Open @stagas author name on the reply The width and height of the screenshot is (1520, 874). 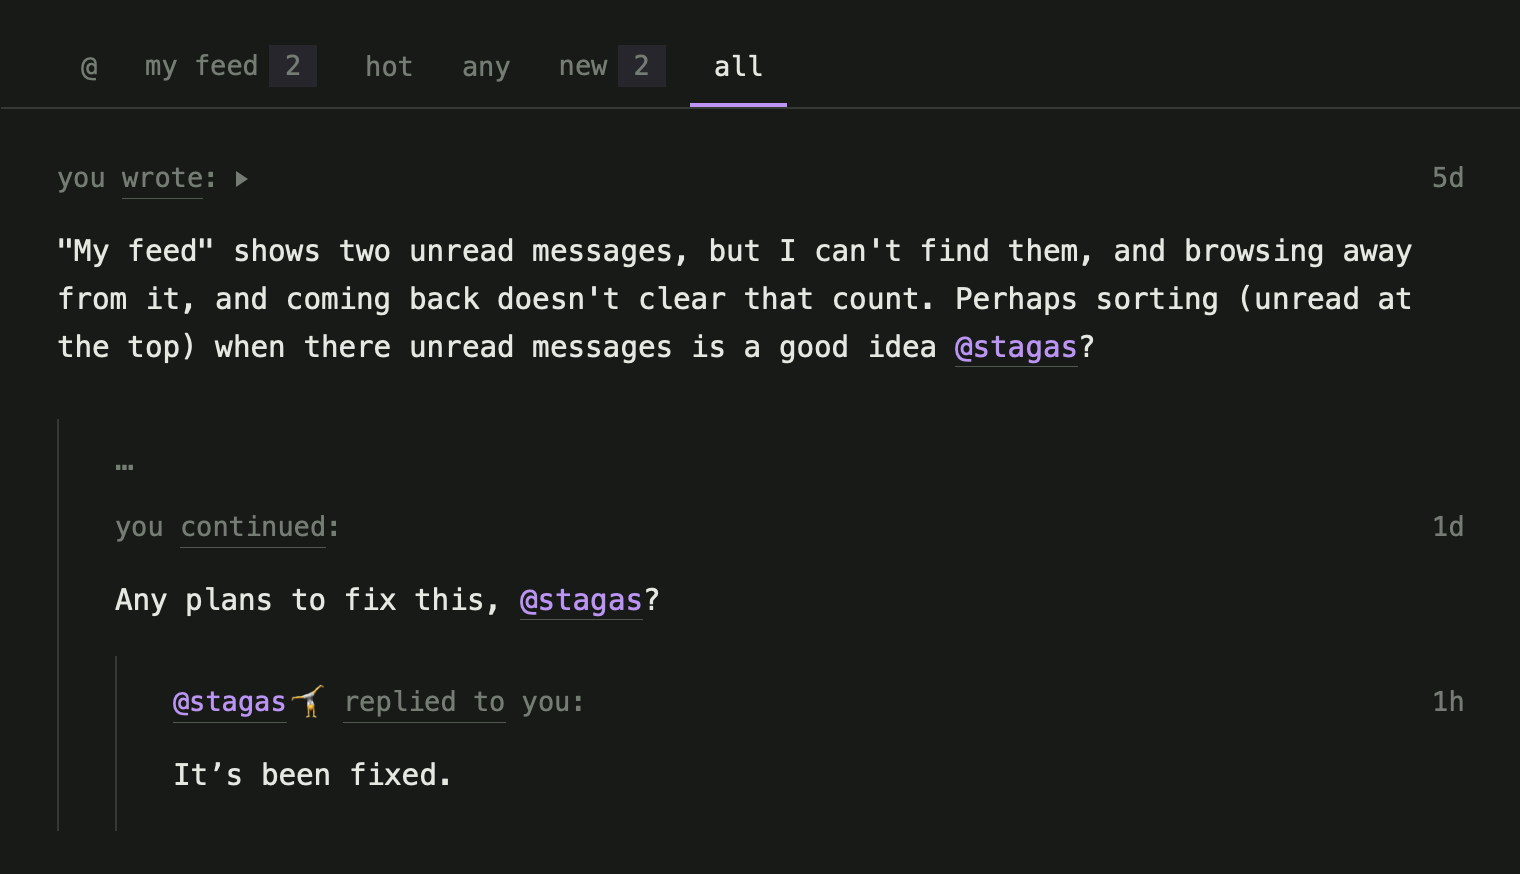(x=229, y=702)
